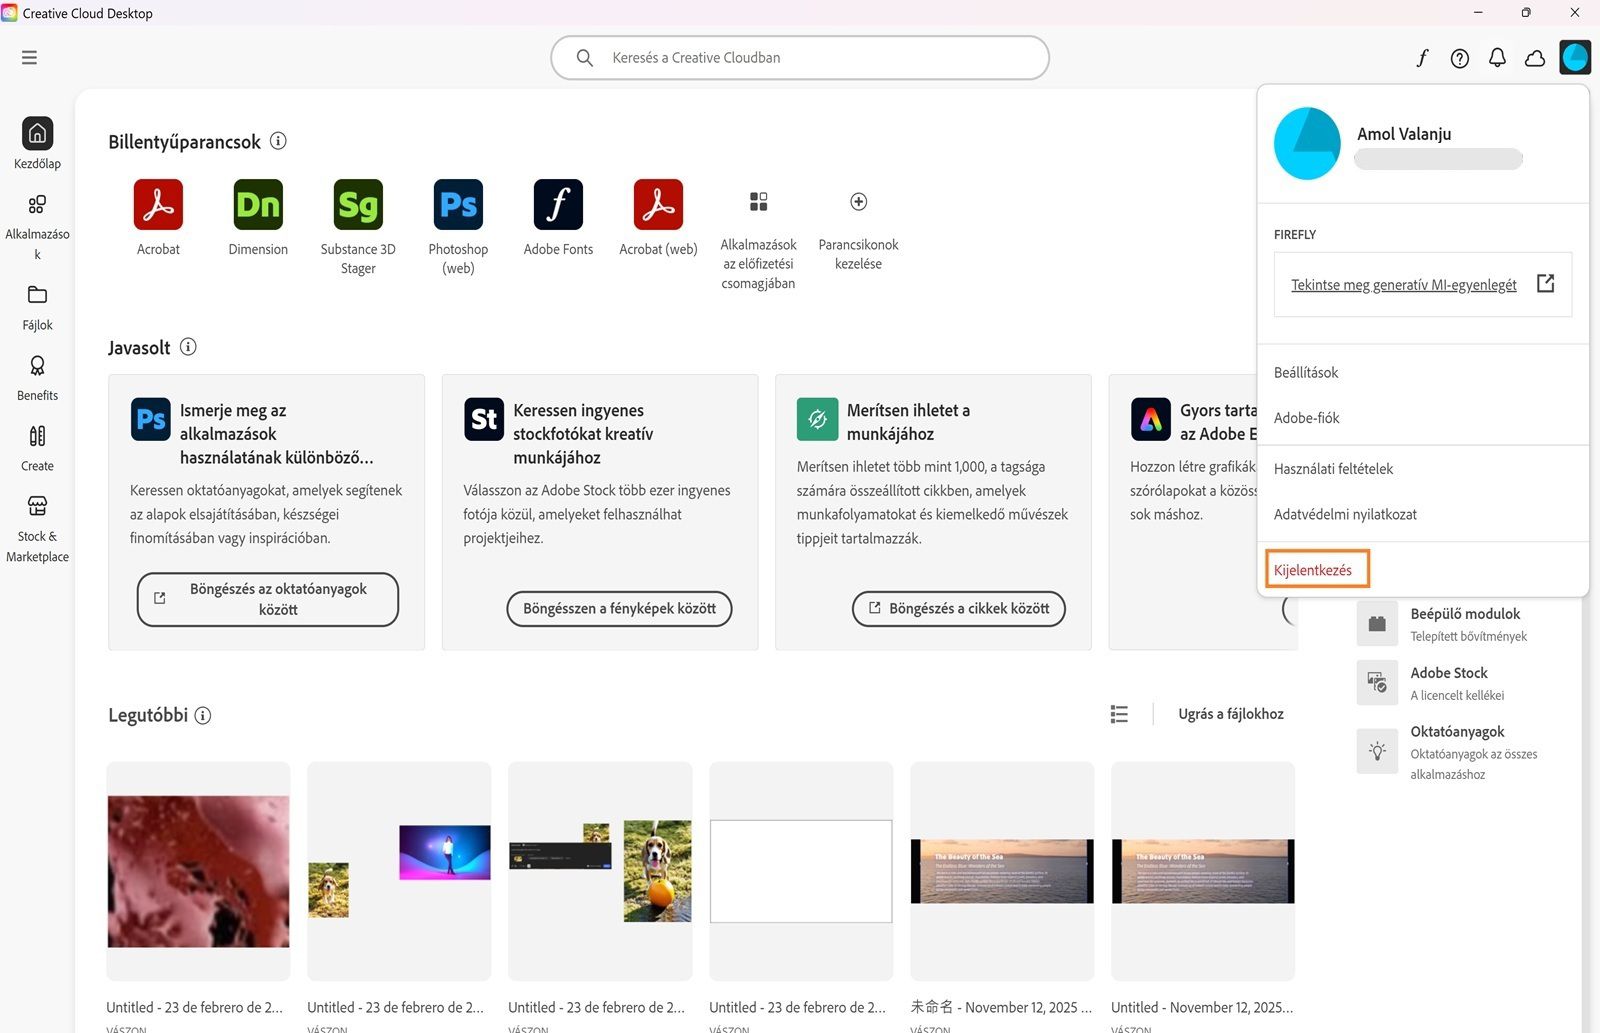Open the red abstract canvas thumbnail

pyautogui.click(x=198, y=871)
